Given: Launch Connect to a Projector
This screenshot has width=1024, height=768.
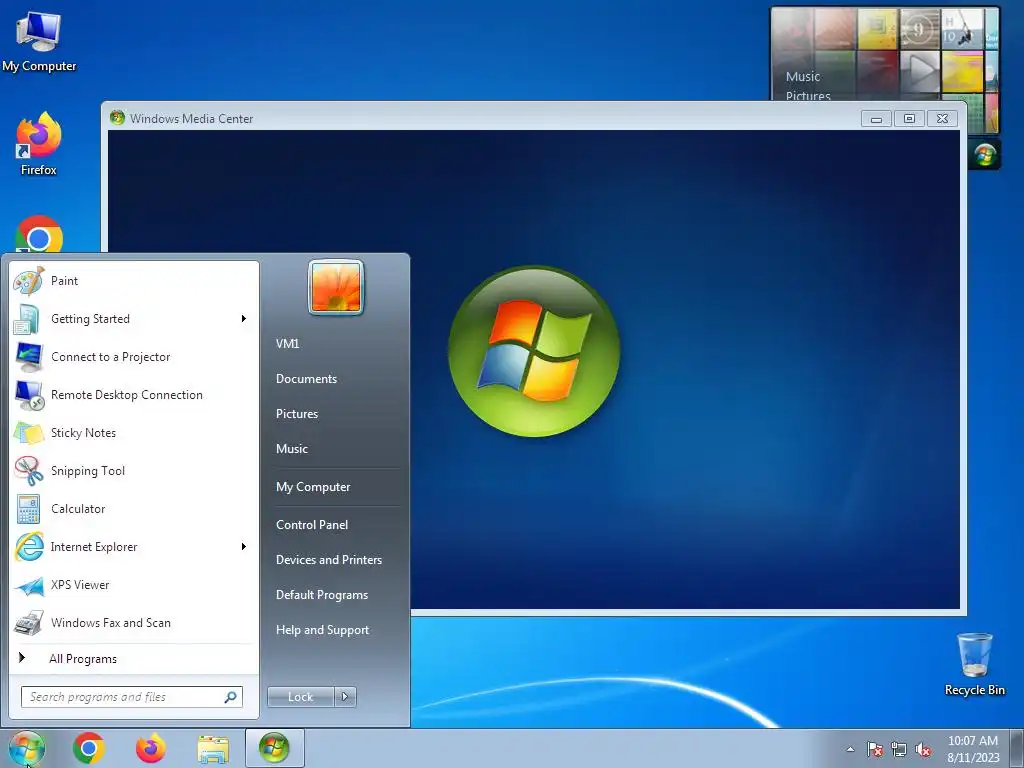Looking at the screenshot, I should 134,357.
